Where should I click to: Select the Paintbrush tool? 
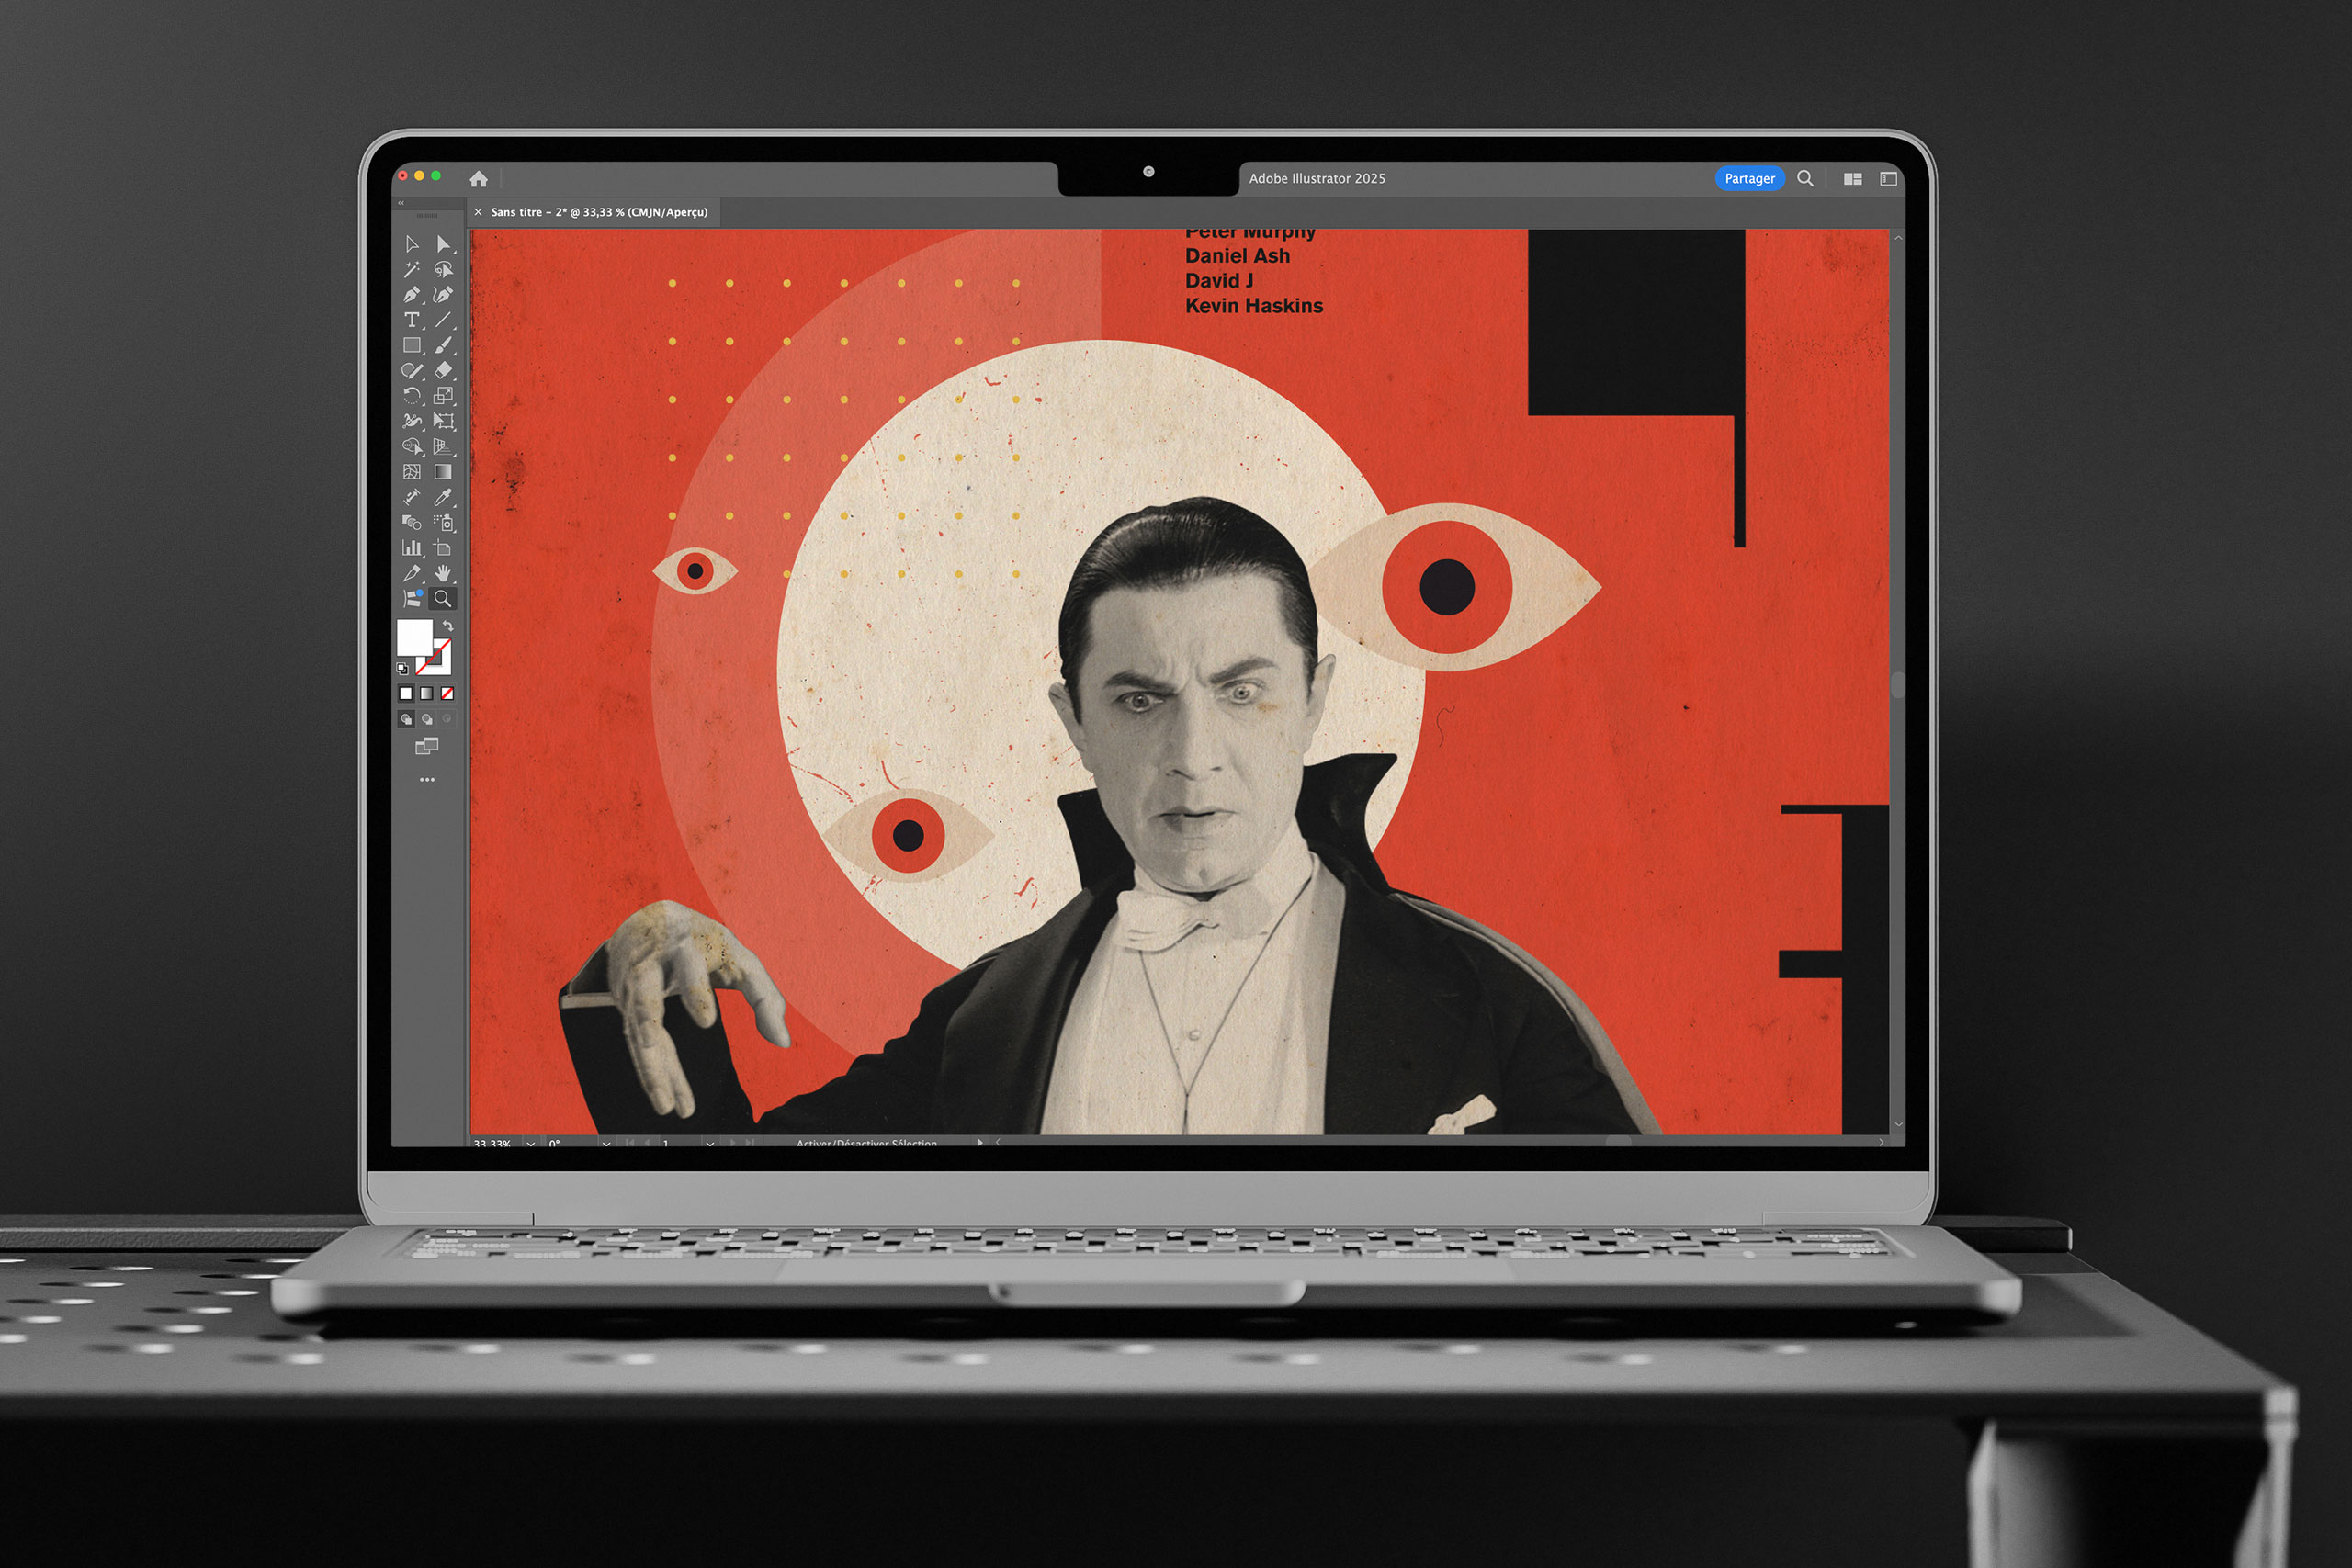tap(443, 345)
